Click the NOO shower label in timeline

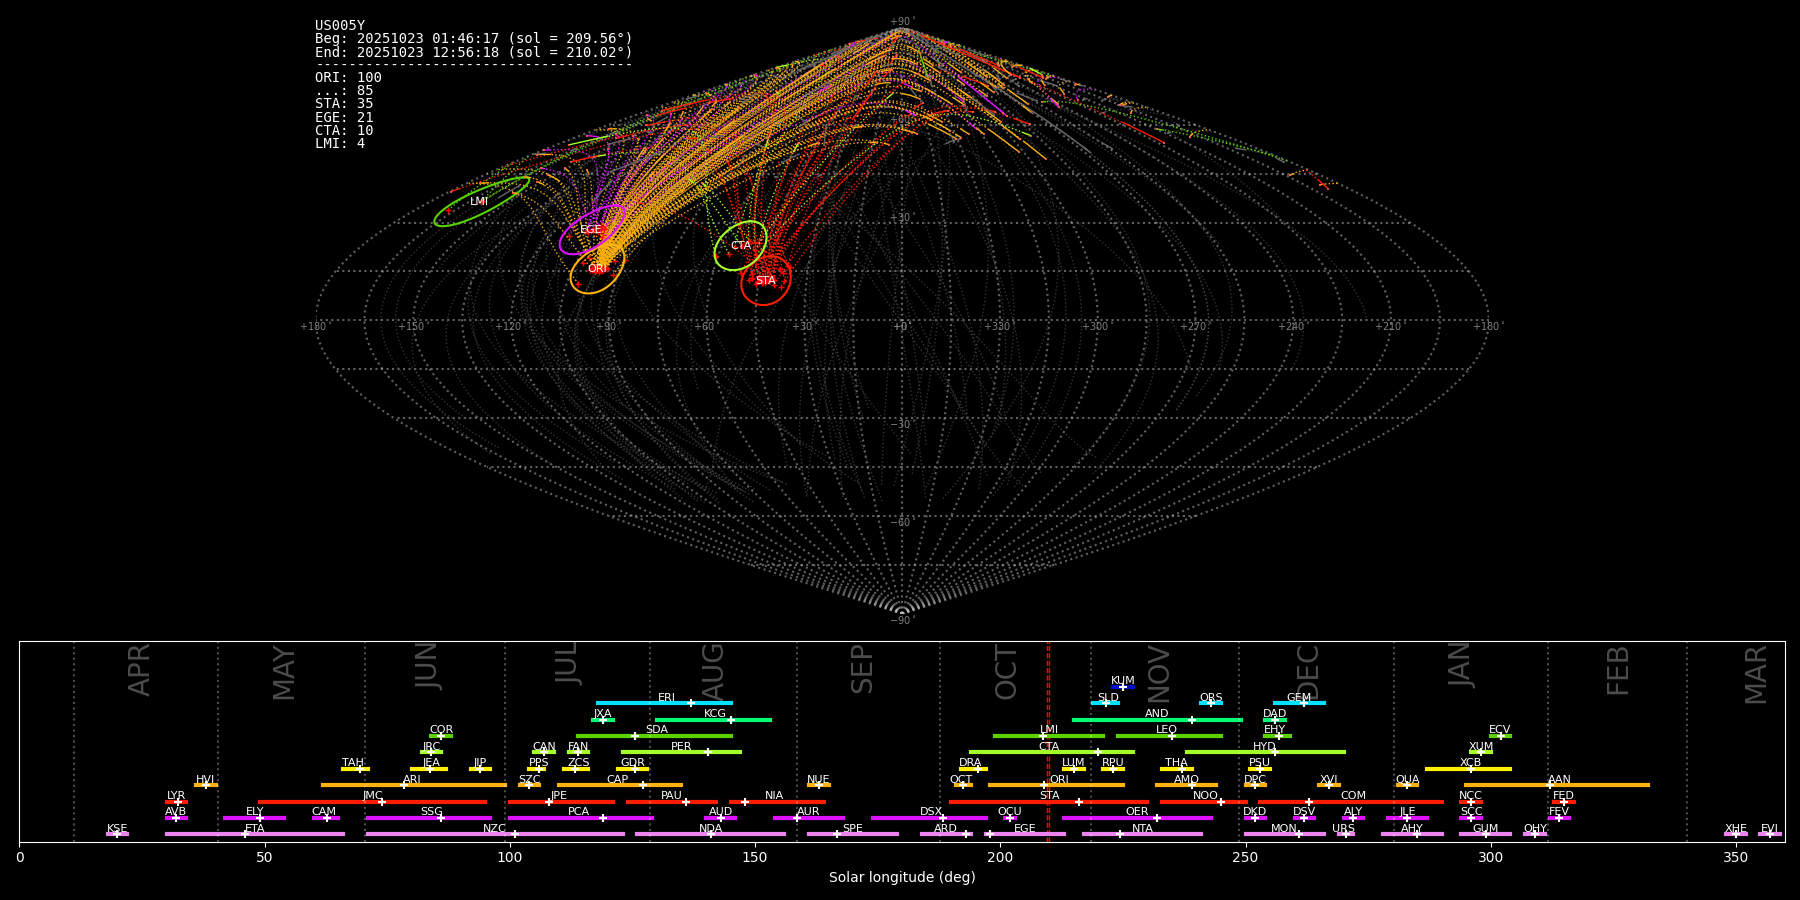(x=1205, y=796)
